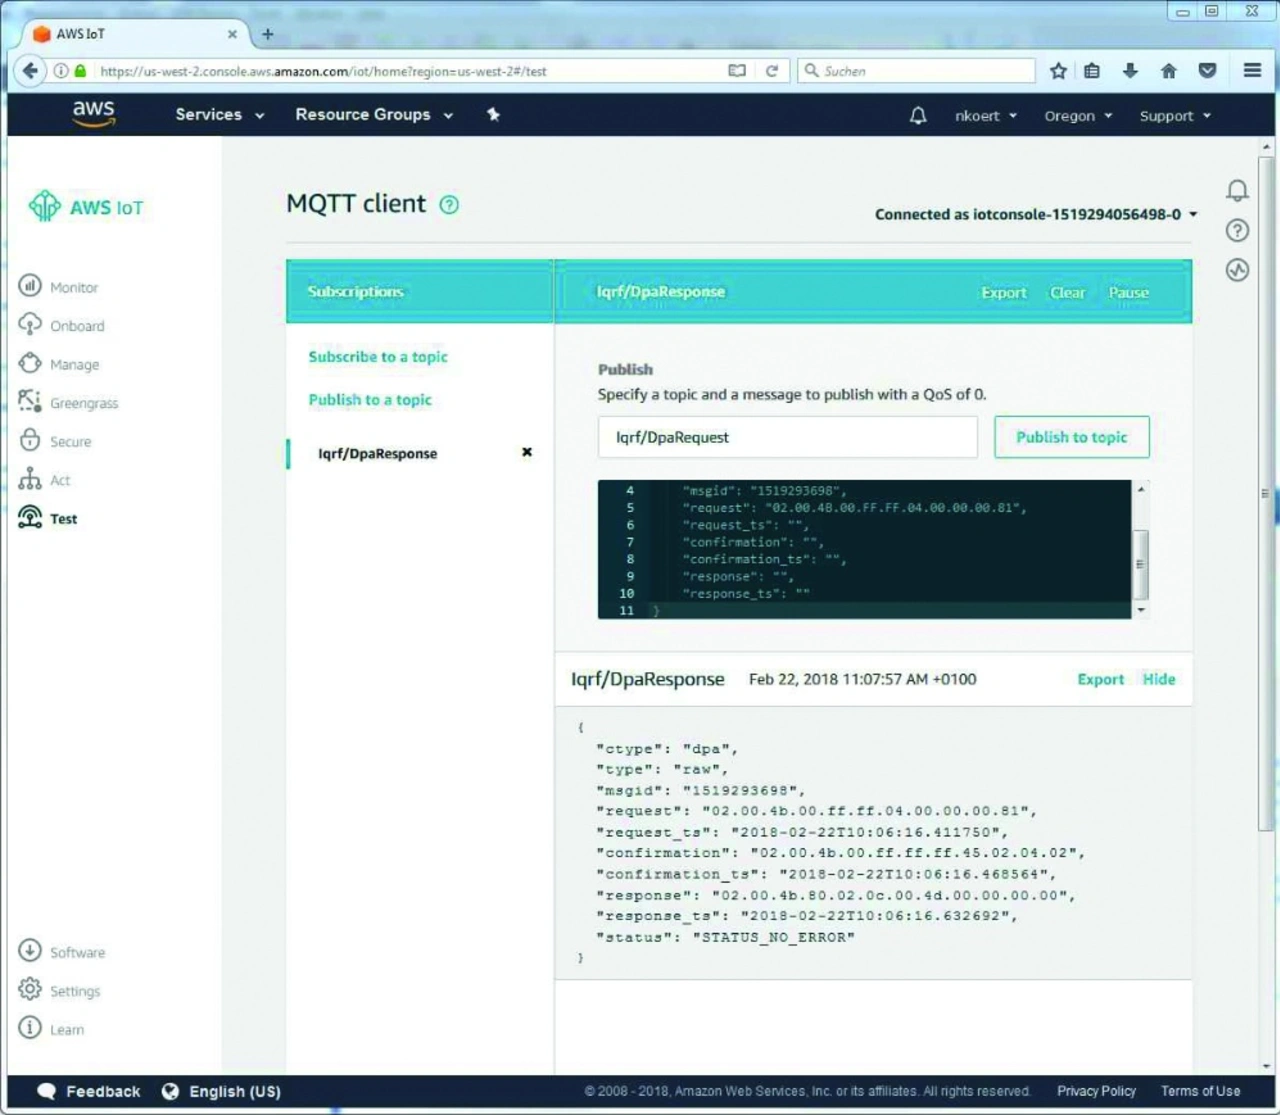Viewport: 1280px width, 1115px height.
Task: Open the Software section
Action: click(x=62, y=952)
